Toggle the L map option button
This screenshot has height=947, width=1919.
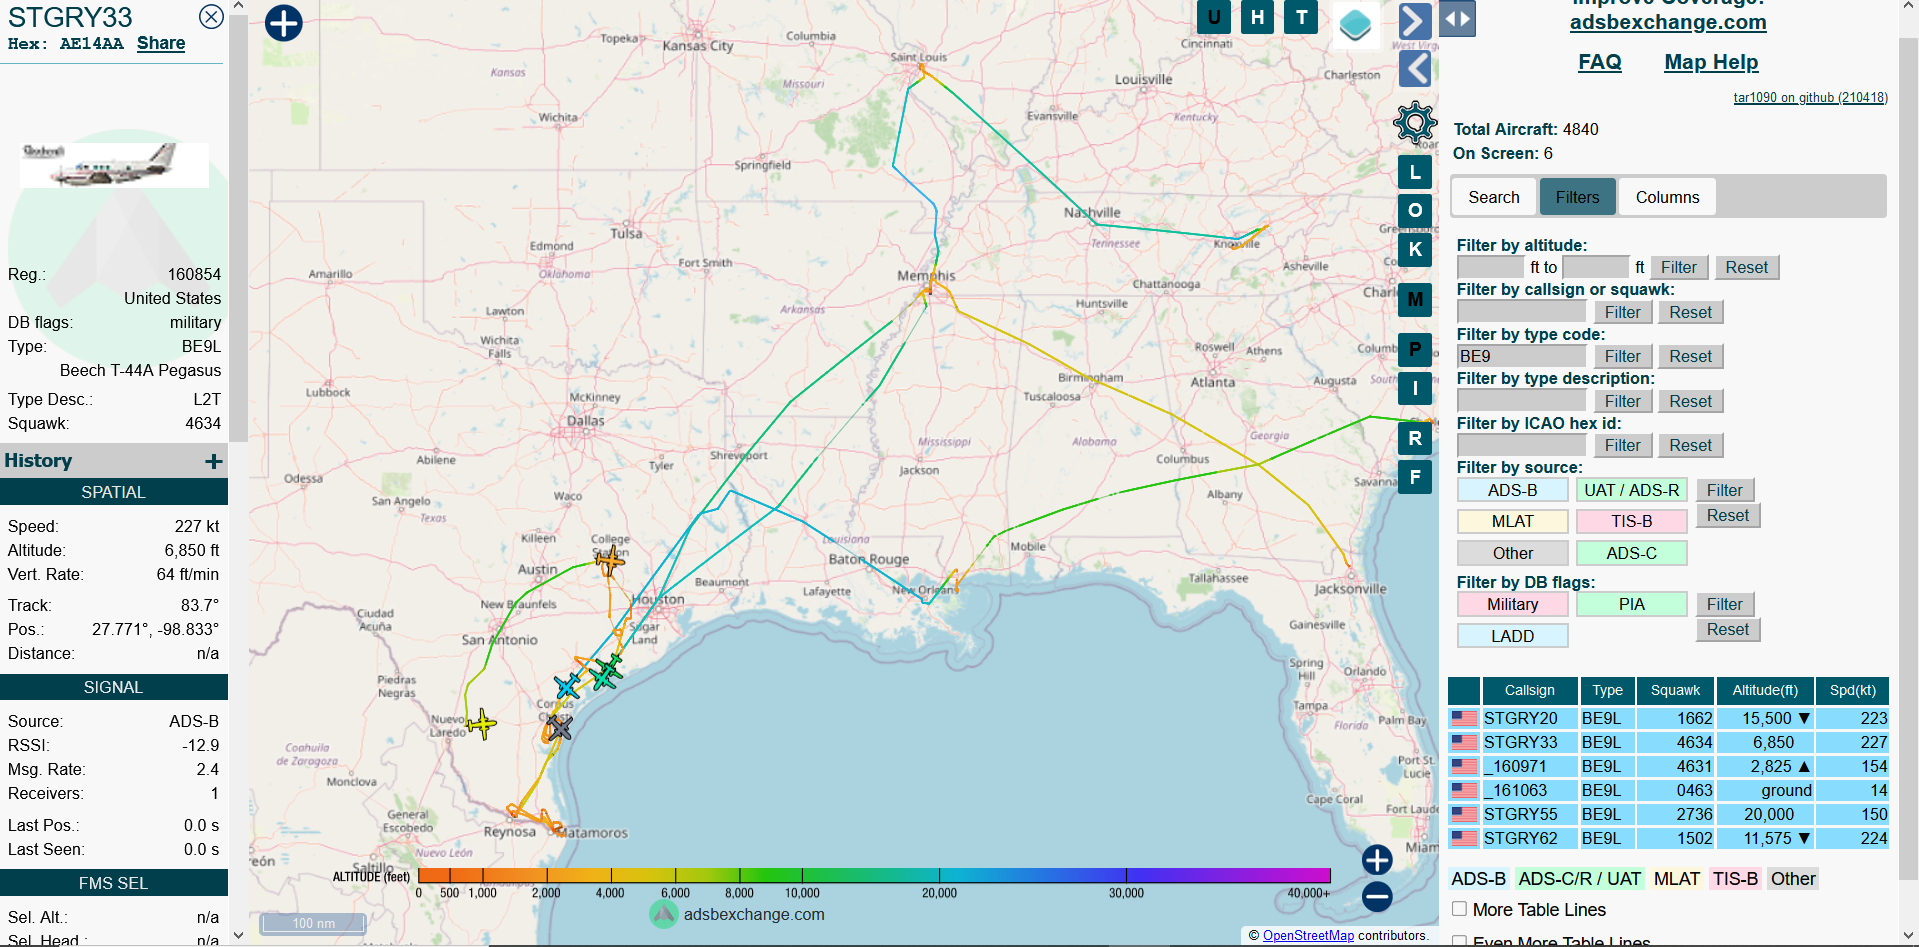[x=1415, y=172]
